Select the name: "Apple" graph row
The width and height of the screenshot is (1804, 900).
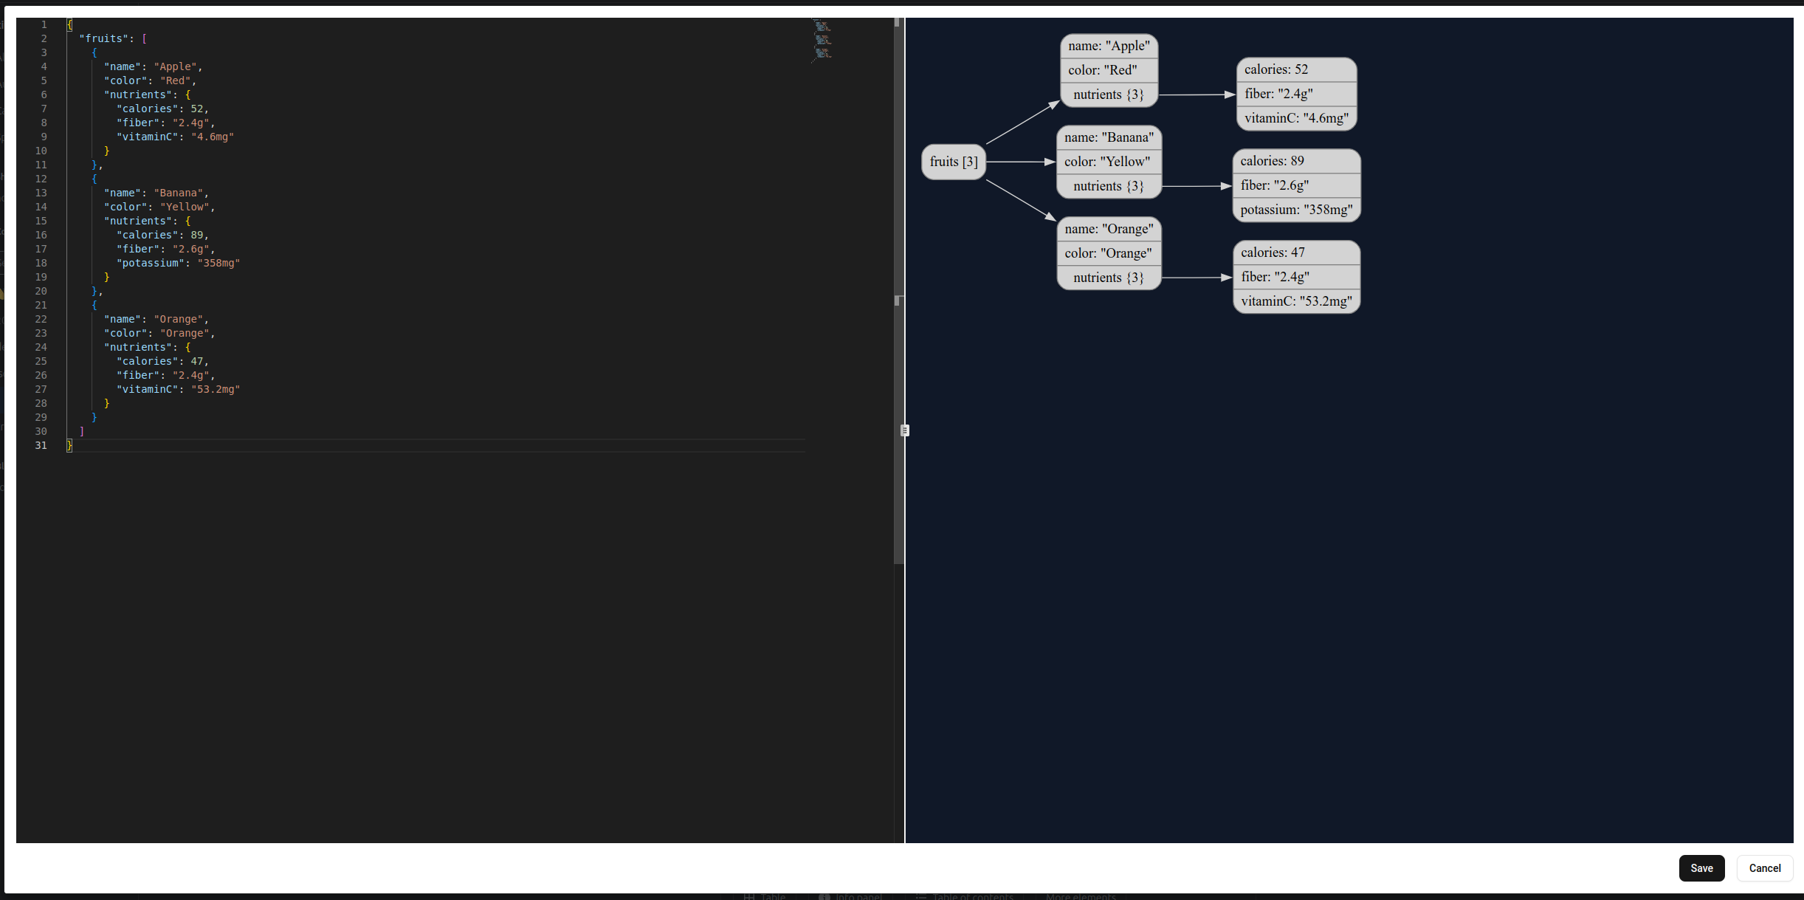[1109, 46]
